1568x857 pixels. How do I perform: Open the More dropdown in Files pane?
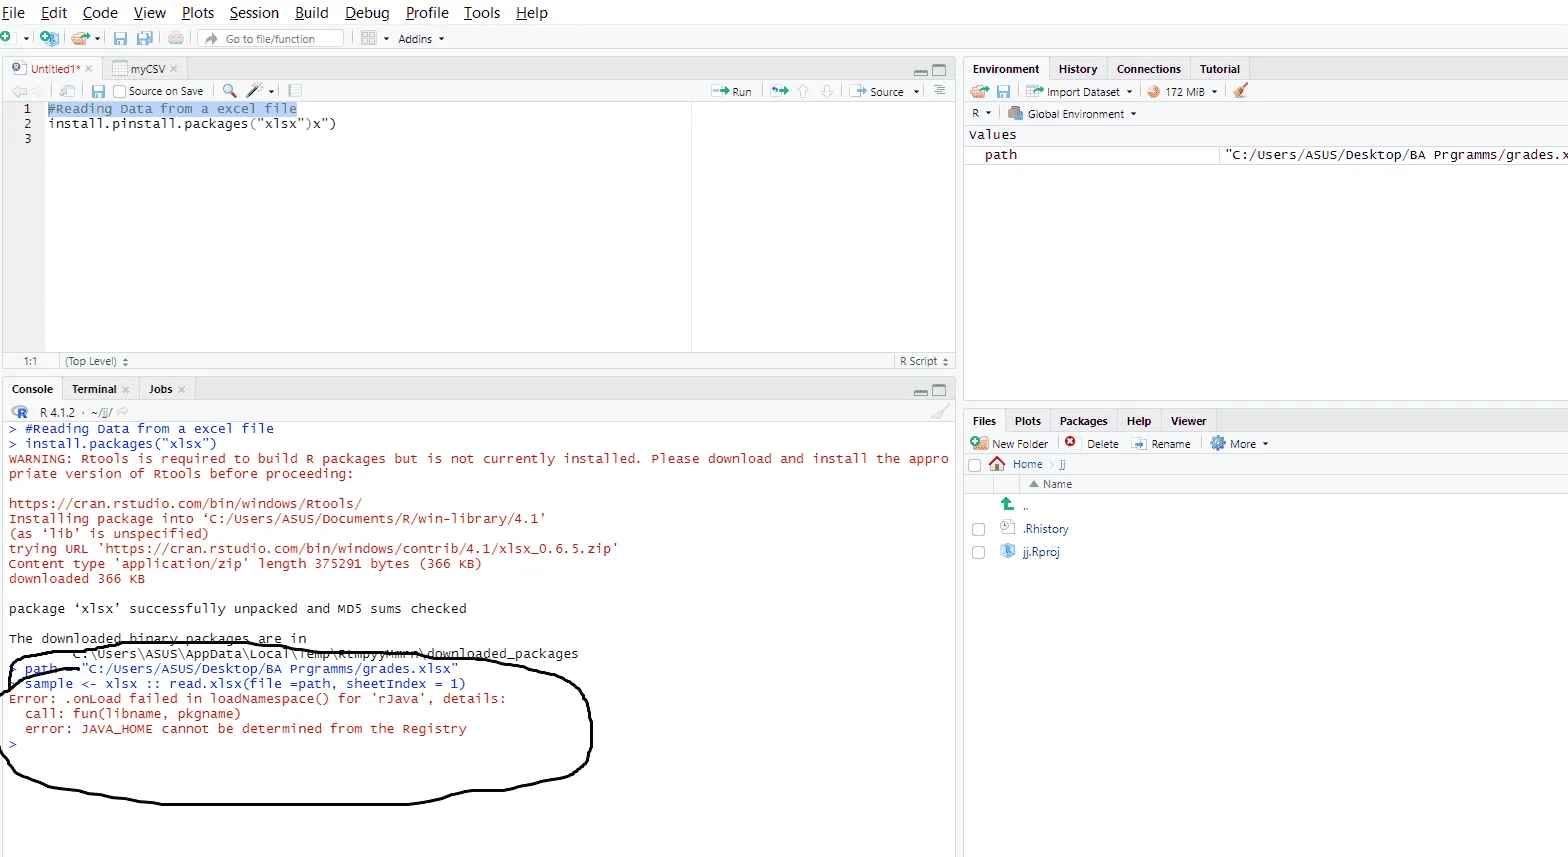click(1239, 444)
